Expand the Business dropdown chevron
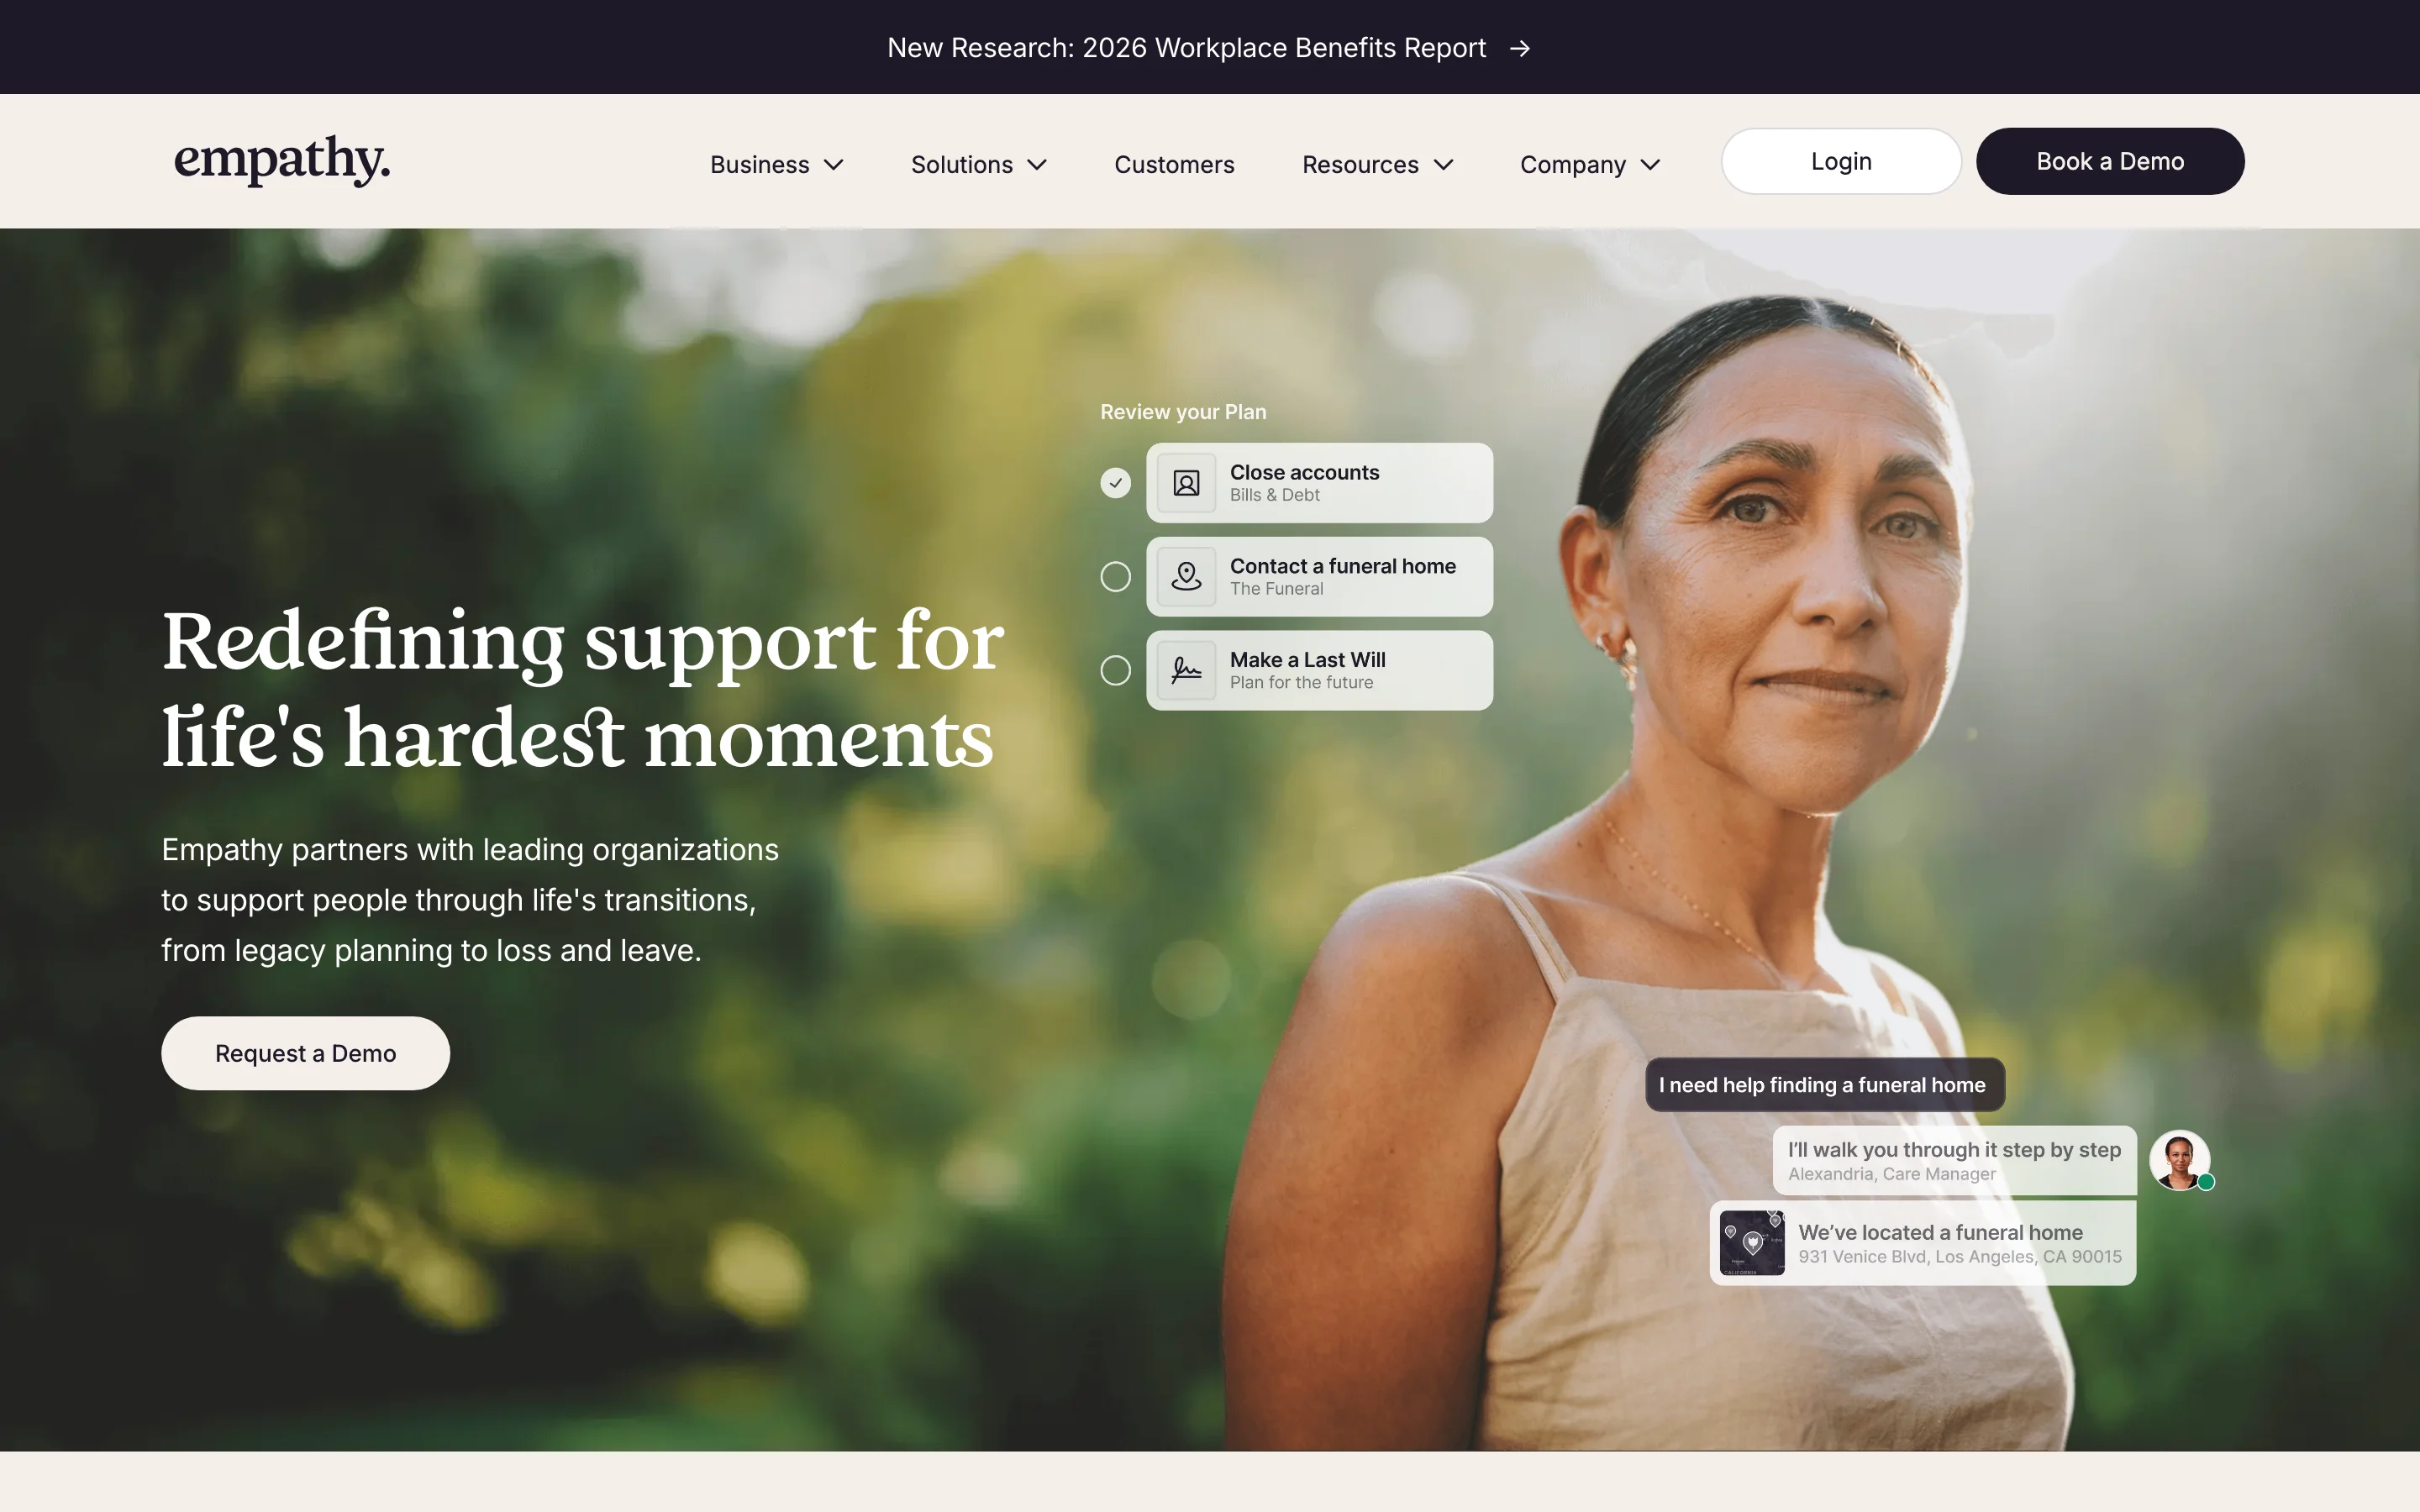The image size is (2420, 1512). (834, 165)
